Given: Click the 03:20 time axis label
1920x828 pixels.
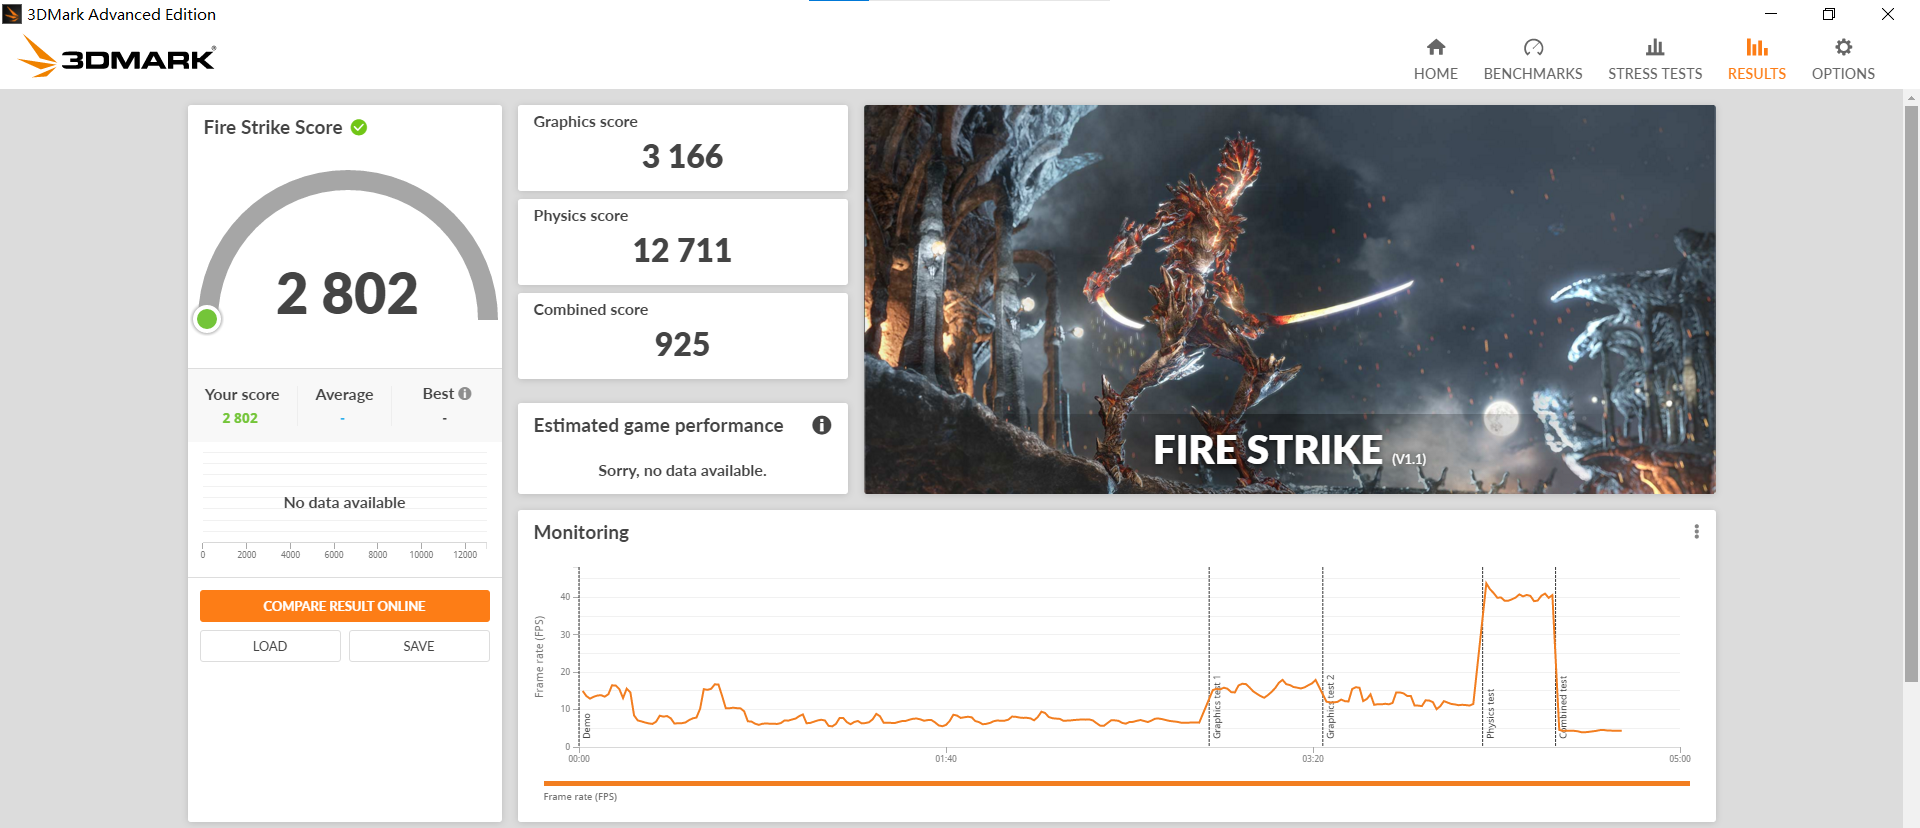Looking at the screenshot, I should (x=1313, y=759).
